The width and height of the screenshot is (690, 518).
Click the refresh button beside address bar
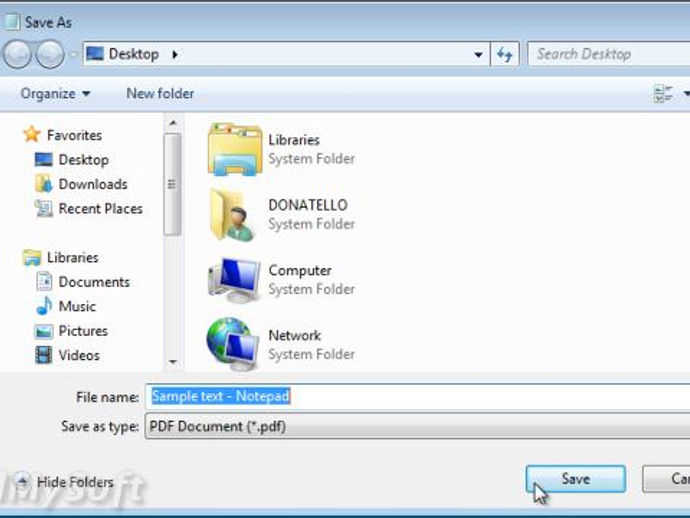point(505,55)
